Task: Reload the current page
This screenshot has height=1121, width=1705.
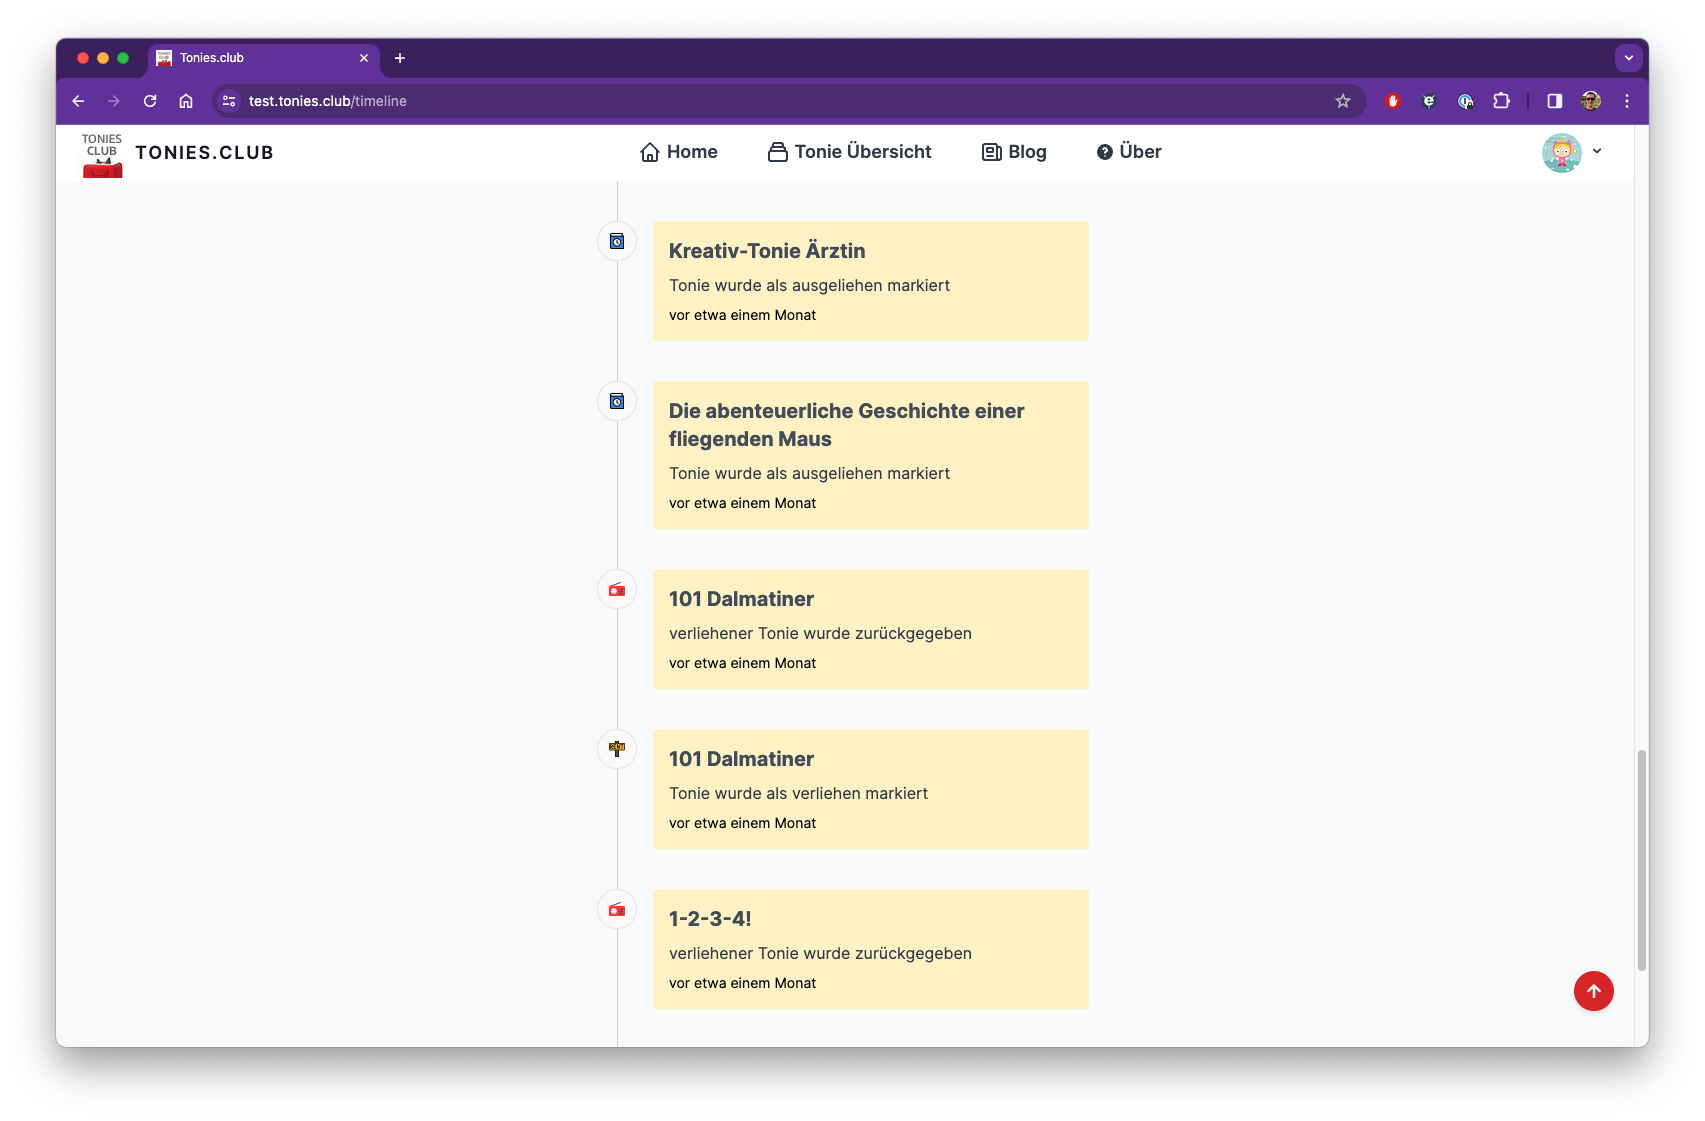Action: click(150, 101)
